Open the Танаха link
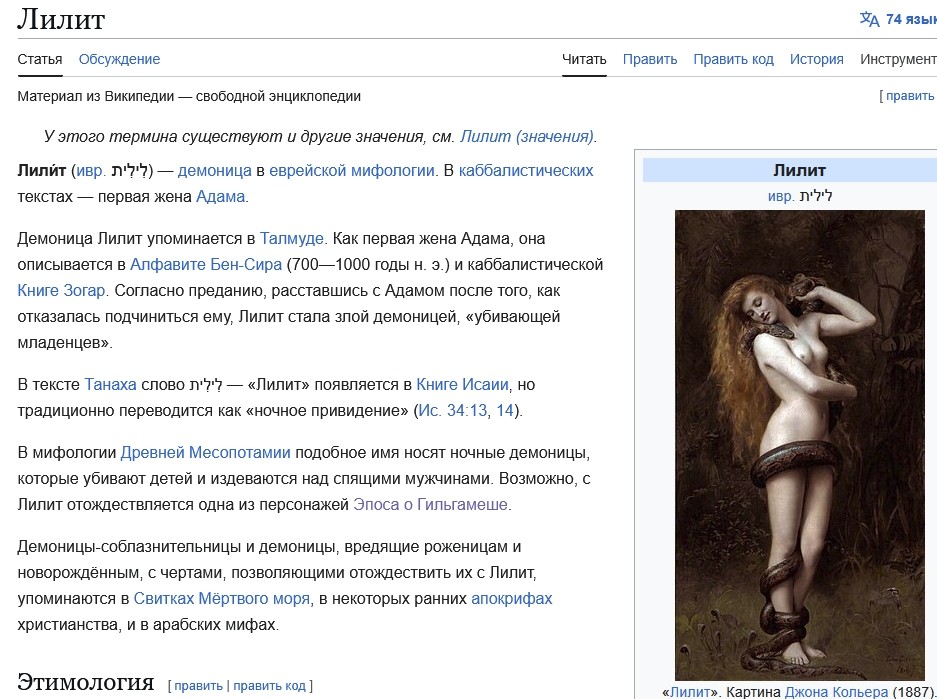 (111, 384)
